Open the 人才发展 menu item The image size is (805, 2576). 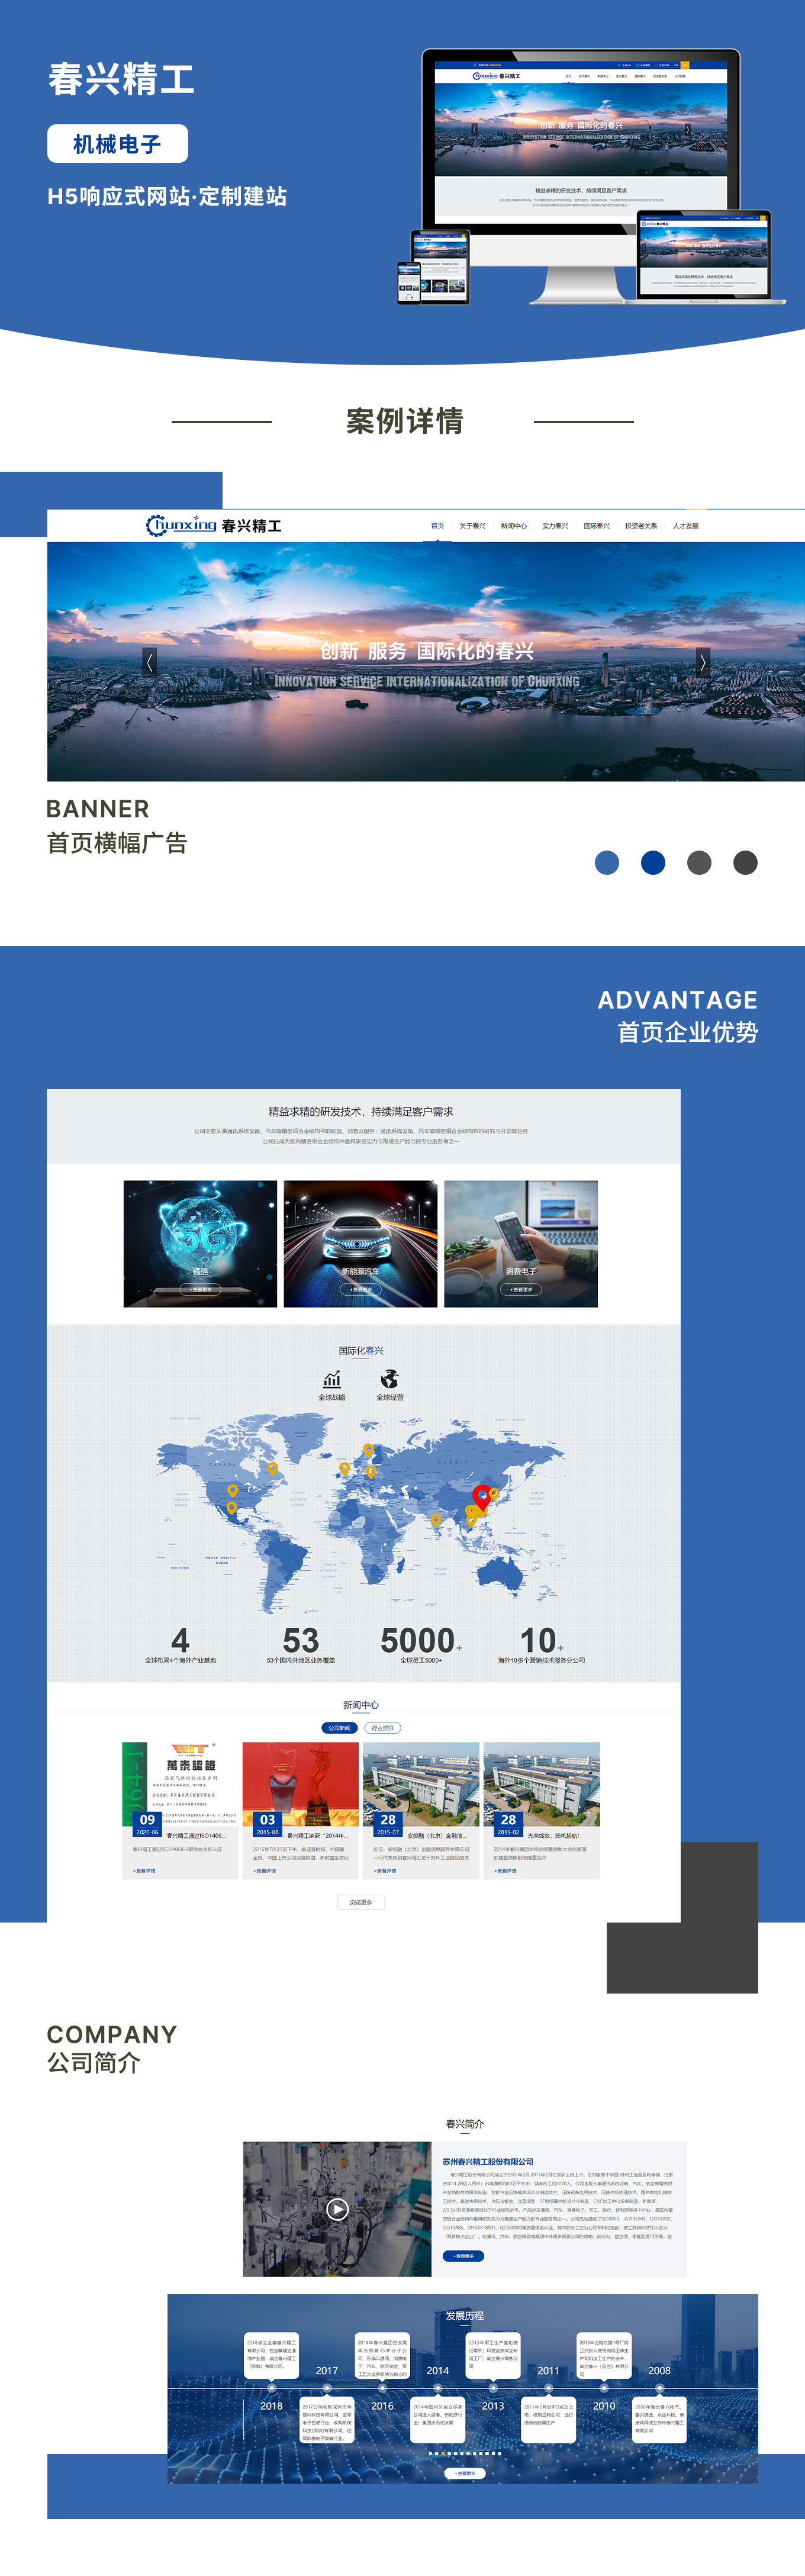[686, 526]
